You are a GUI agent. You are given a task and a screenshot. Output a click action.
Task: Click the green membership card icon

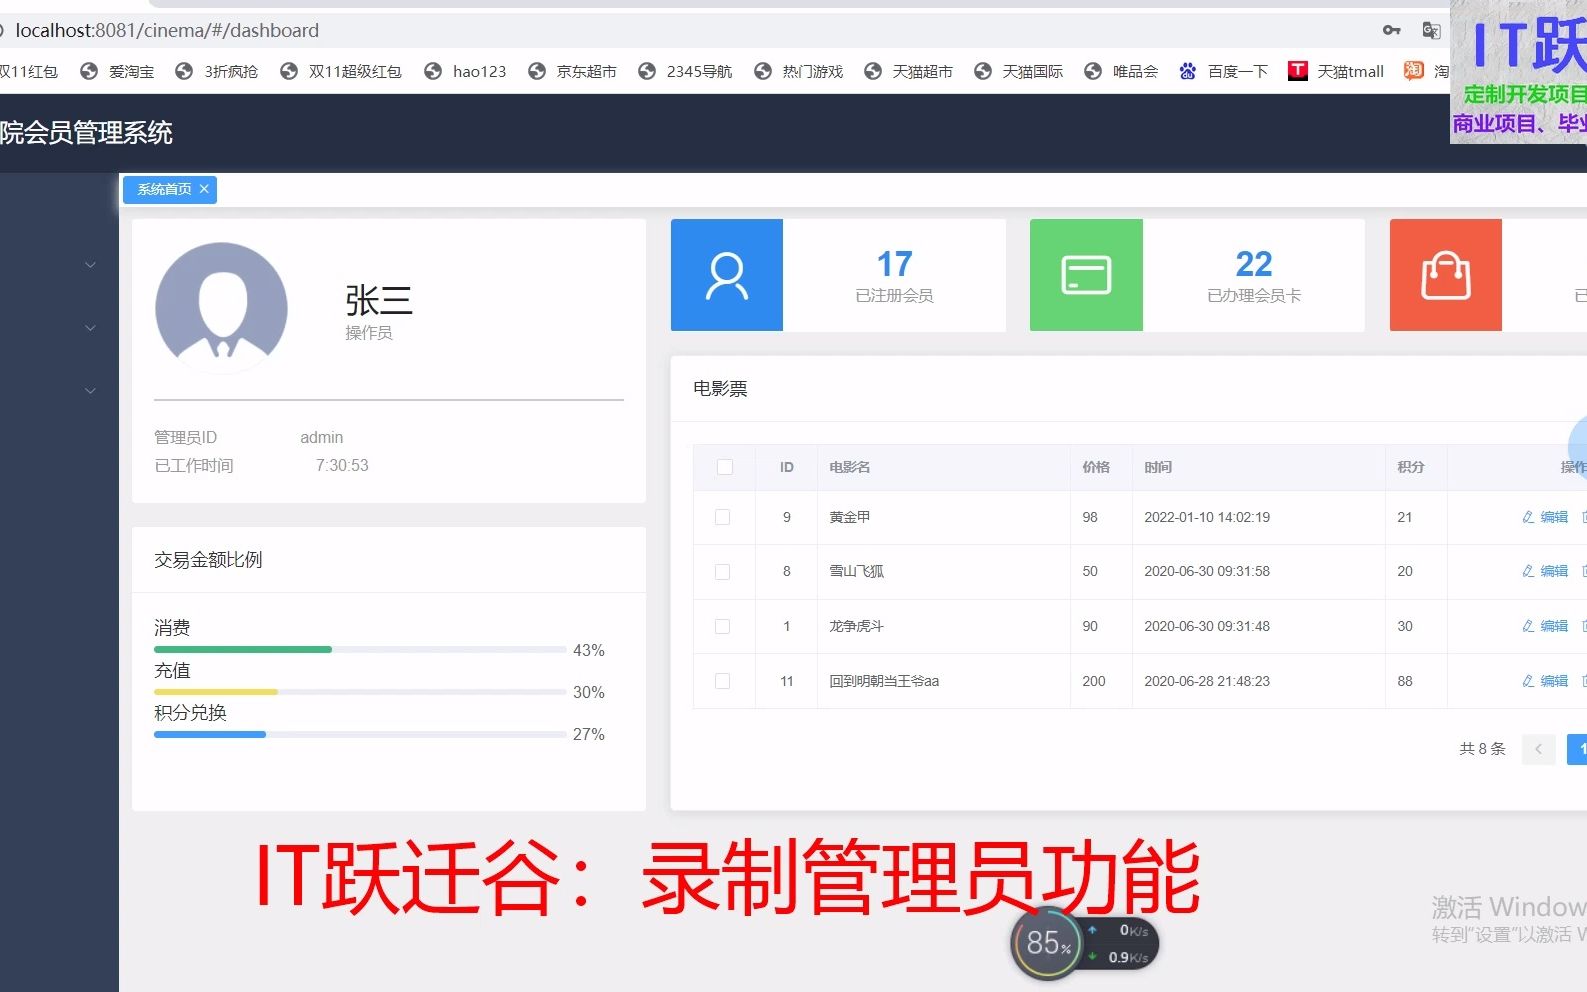(1086, 275)
